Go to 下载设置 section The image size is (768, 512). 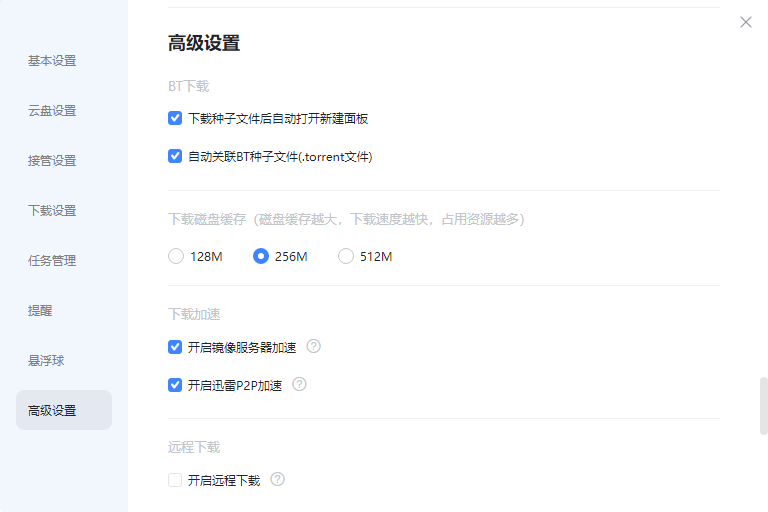tap(52, 211)
